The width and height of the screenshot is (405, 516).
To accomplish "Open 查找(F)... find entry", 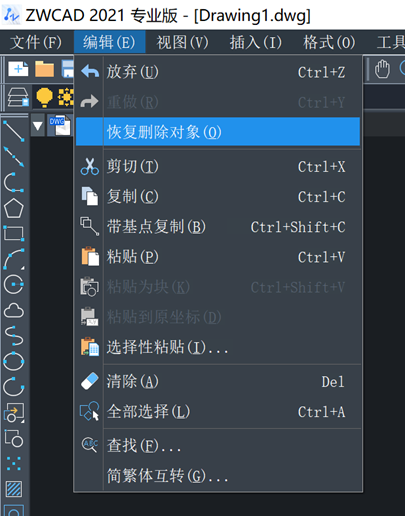I will 218,446.
